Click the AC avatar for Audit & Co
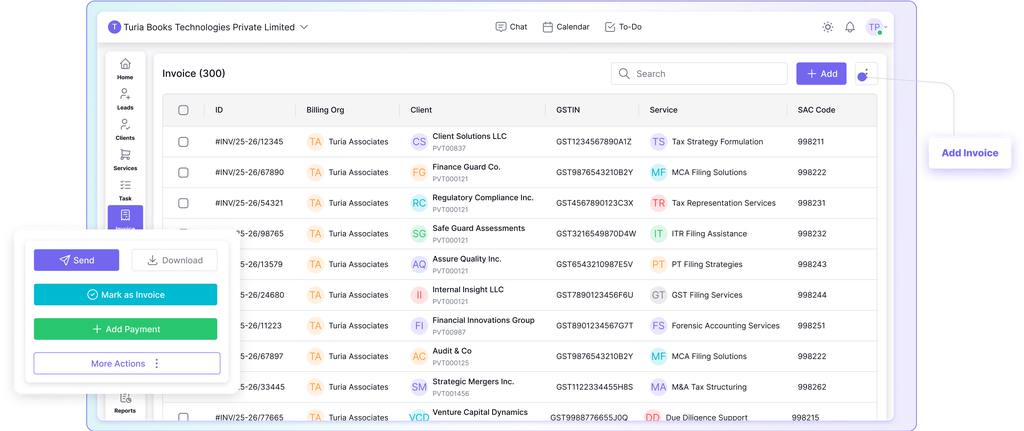The height and width of the screenshot is (431, 1024). tap(419, 357)
